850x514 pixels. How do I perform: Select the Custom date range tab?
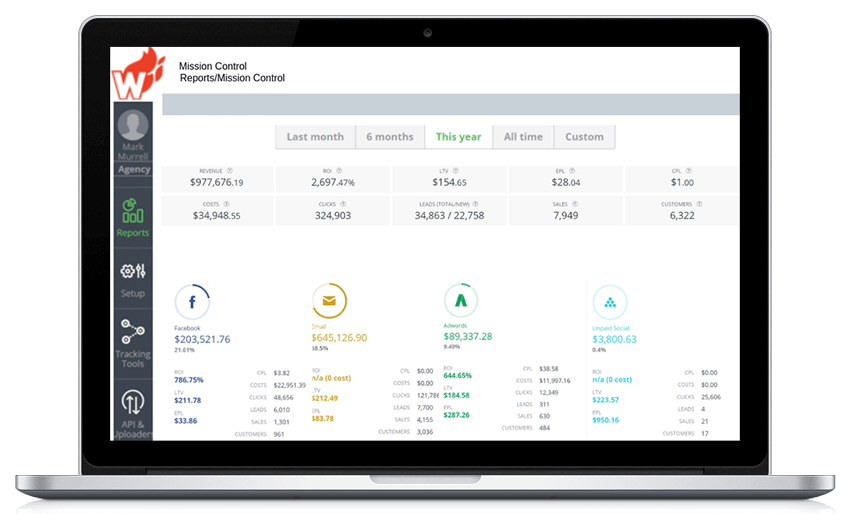click(584, 137)
